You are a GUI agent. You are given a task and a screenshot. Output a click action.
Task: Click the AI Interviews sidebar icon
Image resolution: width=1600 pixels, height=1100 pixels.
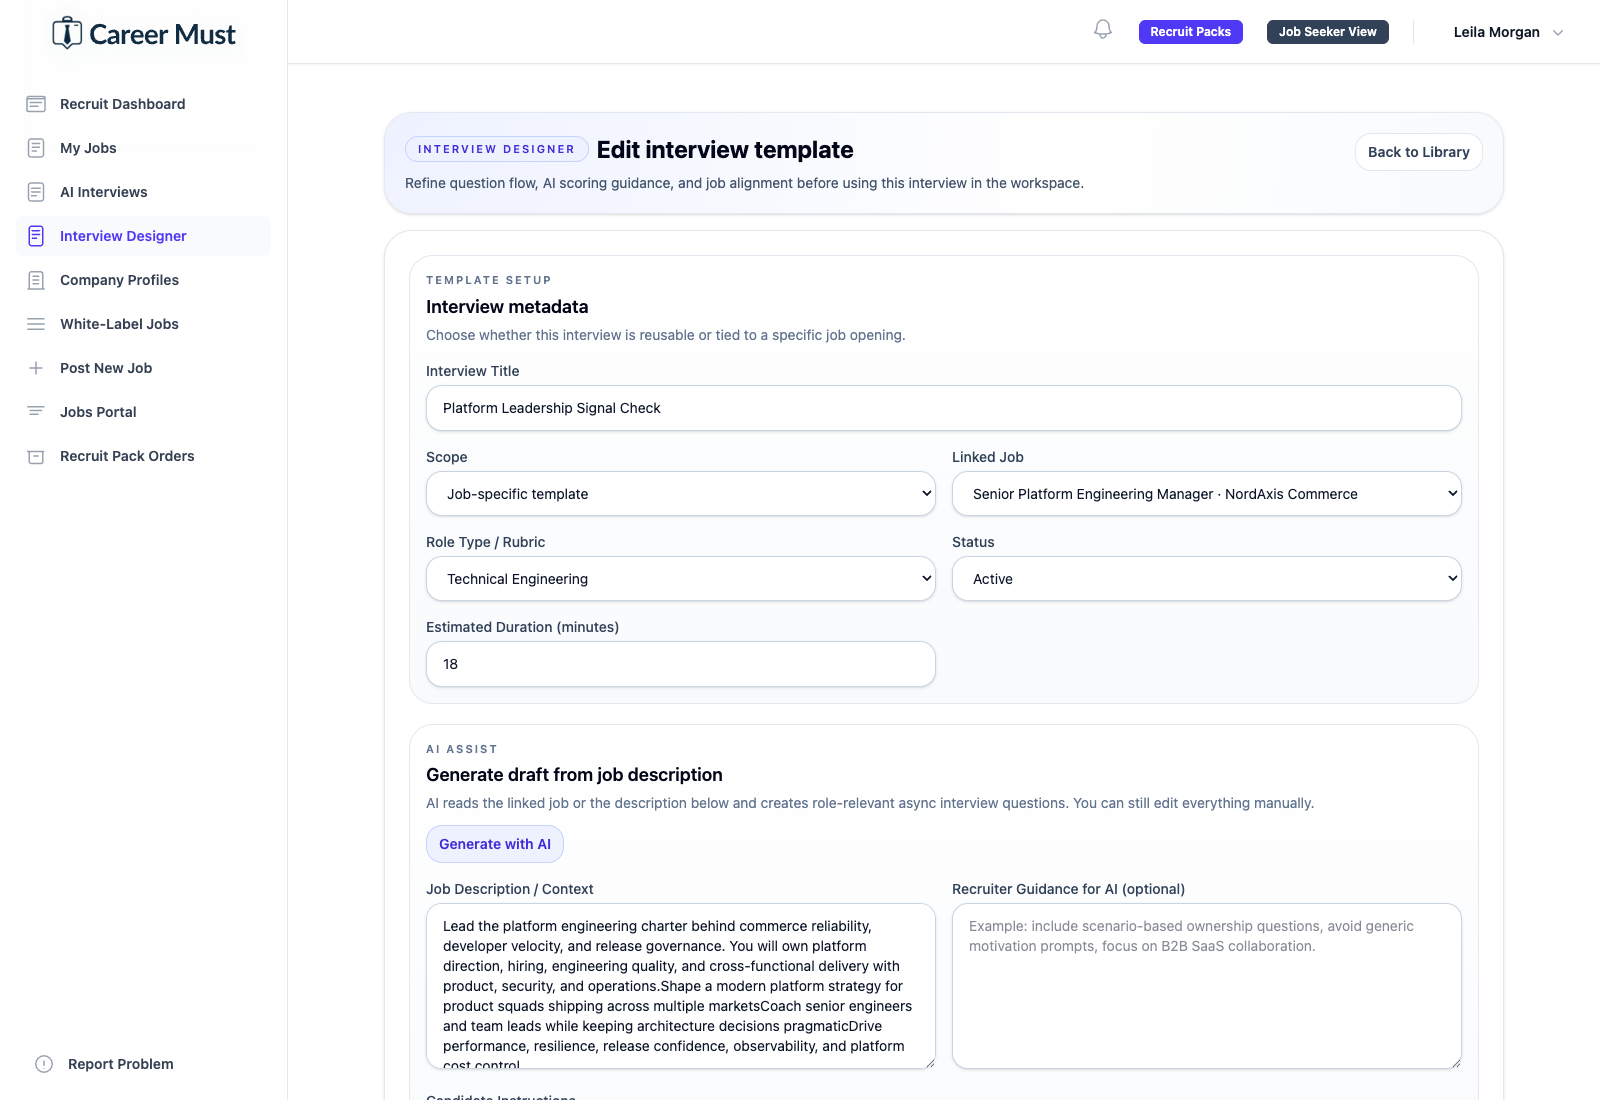[36, 192]
